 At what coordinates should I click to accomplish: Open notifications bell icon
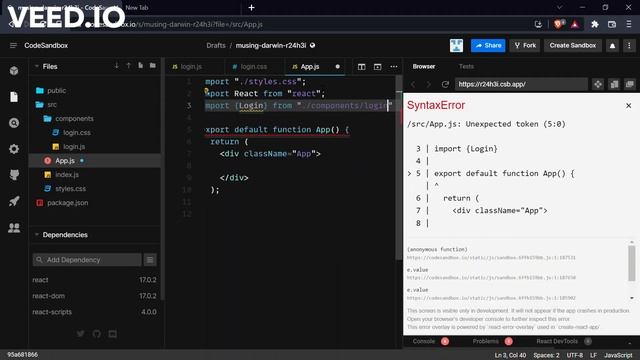[x=612, y=46]
